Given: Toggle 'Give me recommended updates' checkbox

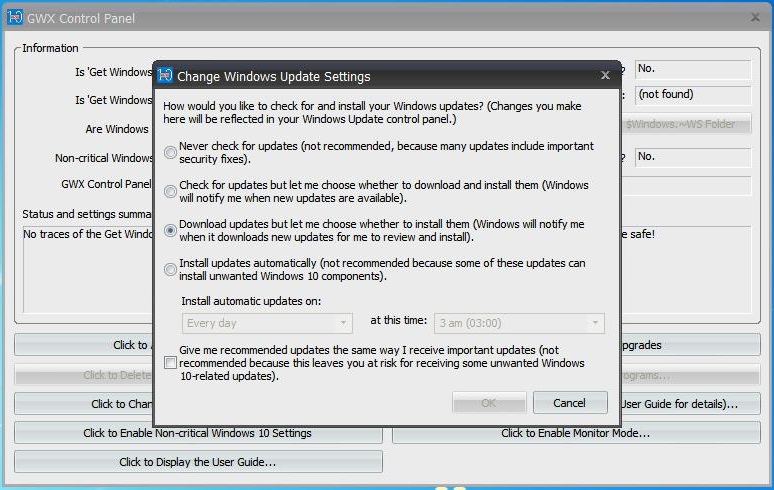Looking at the screenshot, I should tap(170, 363).
